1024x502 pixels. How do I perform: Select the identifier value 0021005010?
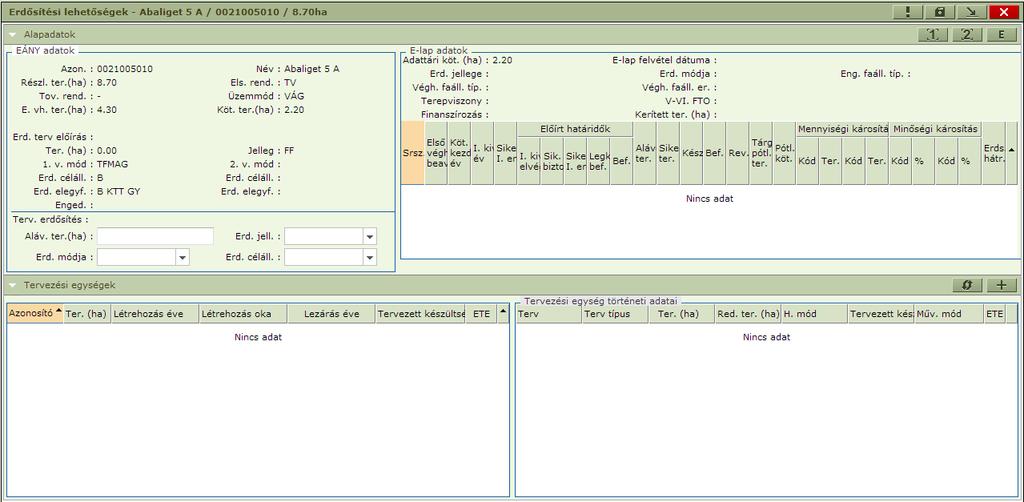click(x=125, y=69)
